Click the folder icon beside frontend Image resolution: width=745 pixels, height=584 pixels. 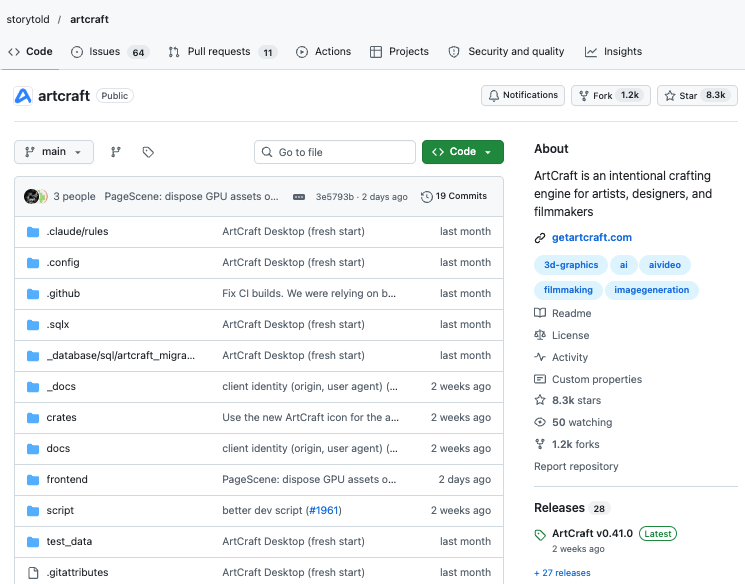33,480
